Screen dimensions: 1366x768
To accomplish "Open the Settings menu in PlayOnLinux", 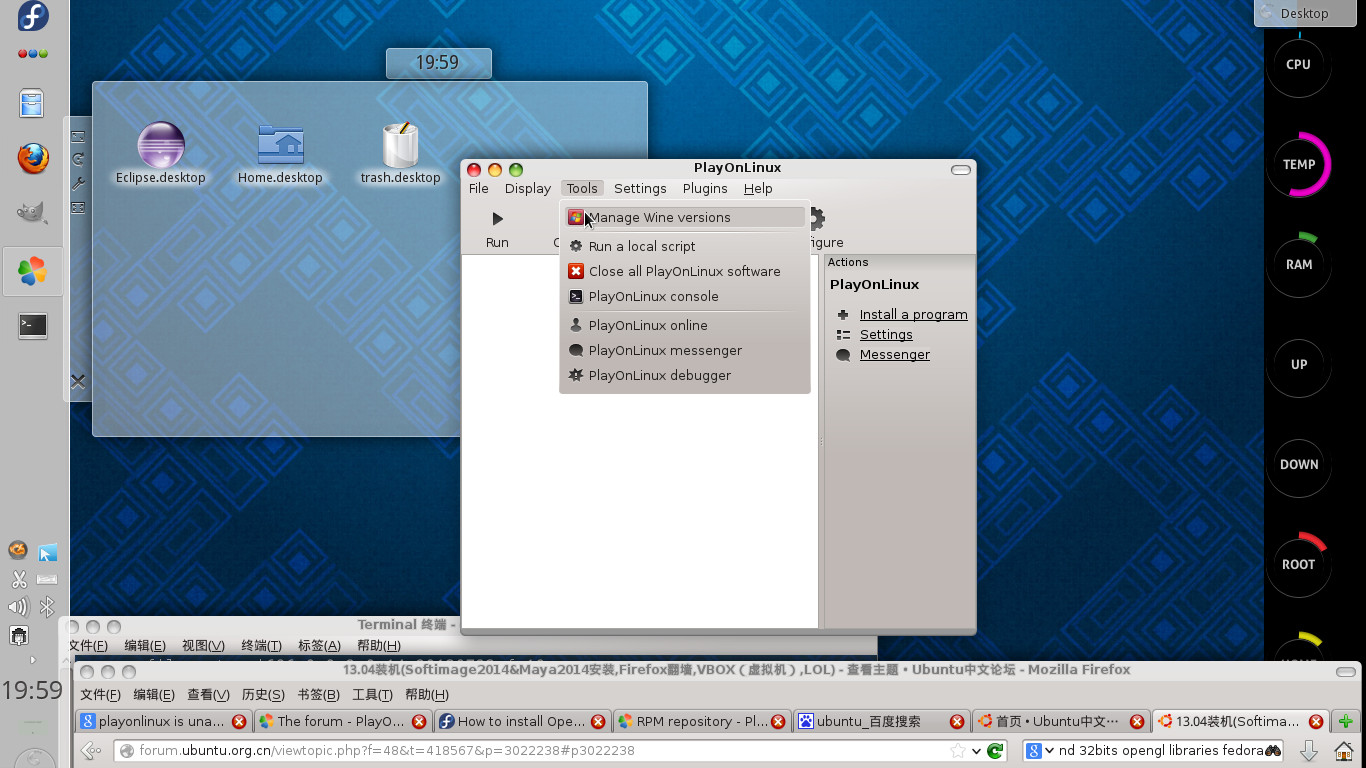I will pos(640,188).
